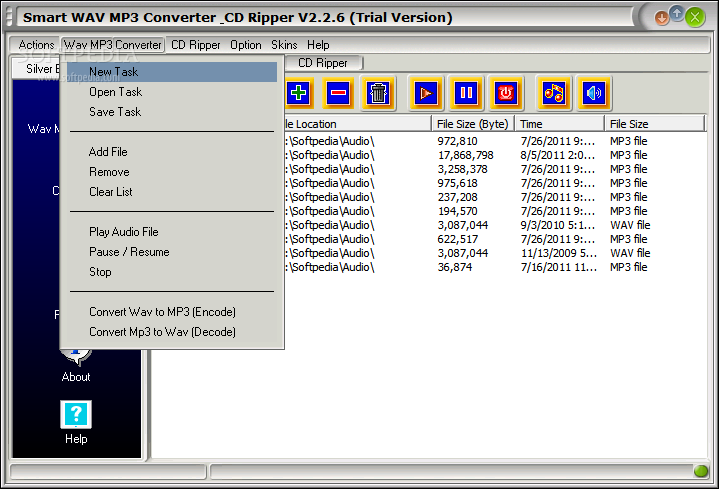Image resolution: width=719 pixels, height=489 pixels.
Task: Close the window with green X
Action: pos(695,17)
